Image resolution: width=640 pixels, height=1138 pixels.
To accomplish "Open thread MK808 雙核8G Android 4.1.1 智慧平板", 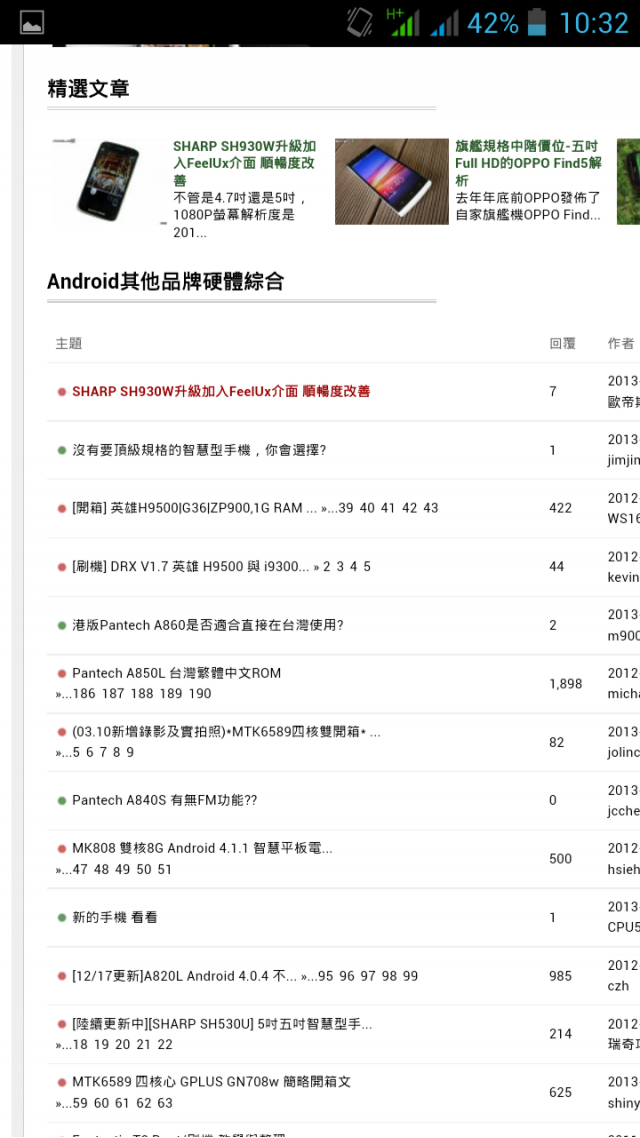I will coord(202,848).
